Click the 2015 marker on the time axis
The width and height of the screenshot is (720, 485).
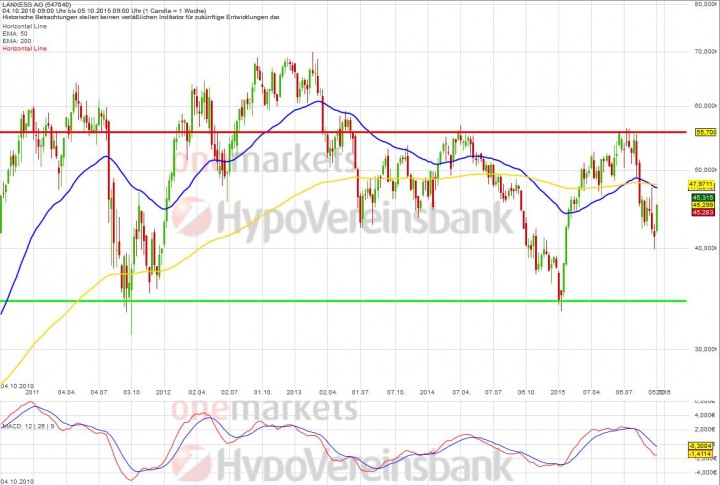click(x=559, y=393)
